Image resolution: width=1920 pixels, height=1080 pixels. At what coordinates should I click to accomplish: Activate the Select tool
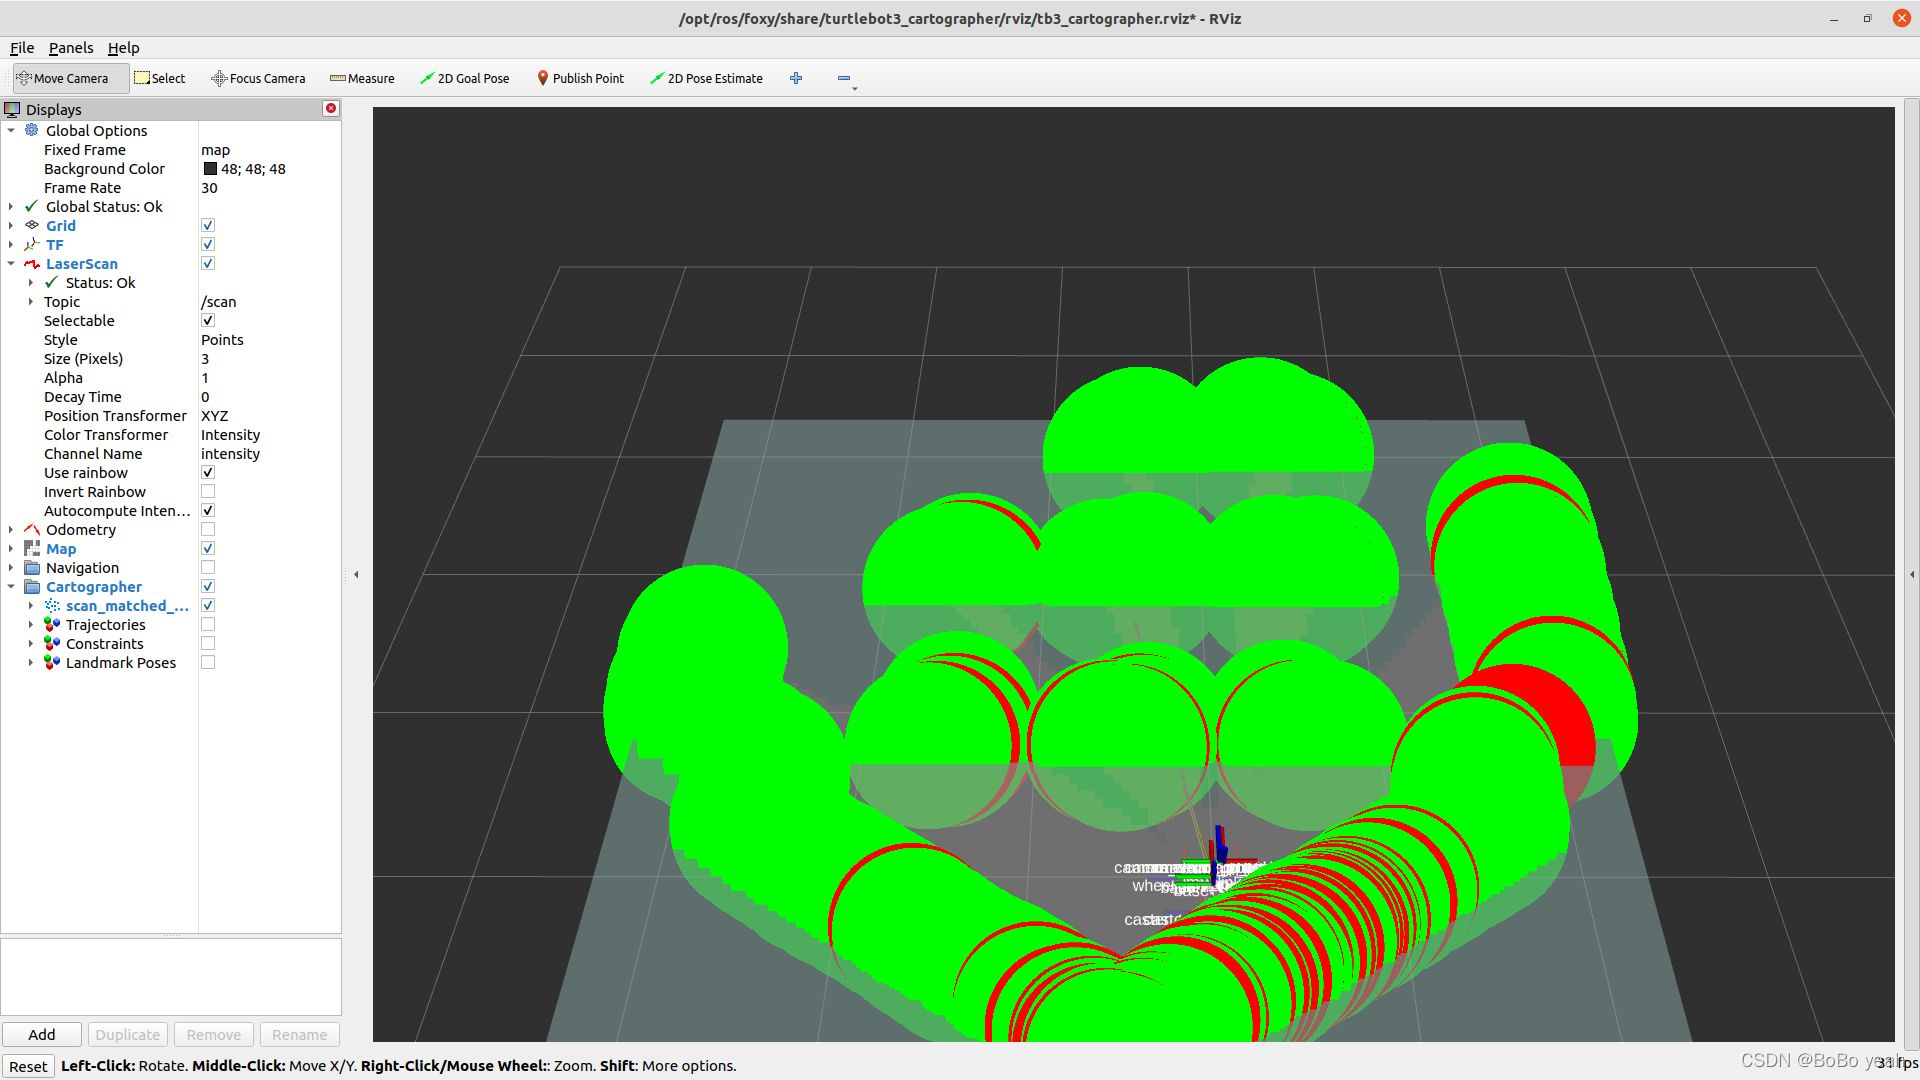[x=159, y=78]
